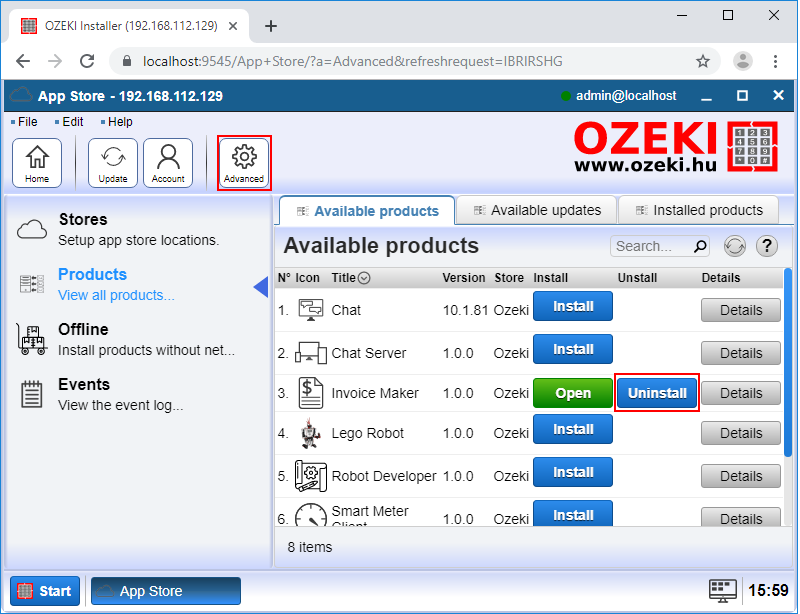Go to the Home toolbar button

pyautogui.click(x=37, y=163)
